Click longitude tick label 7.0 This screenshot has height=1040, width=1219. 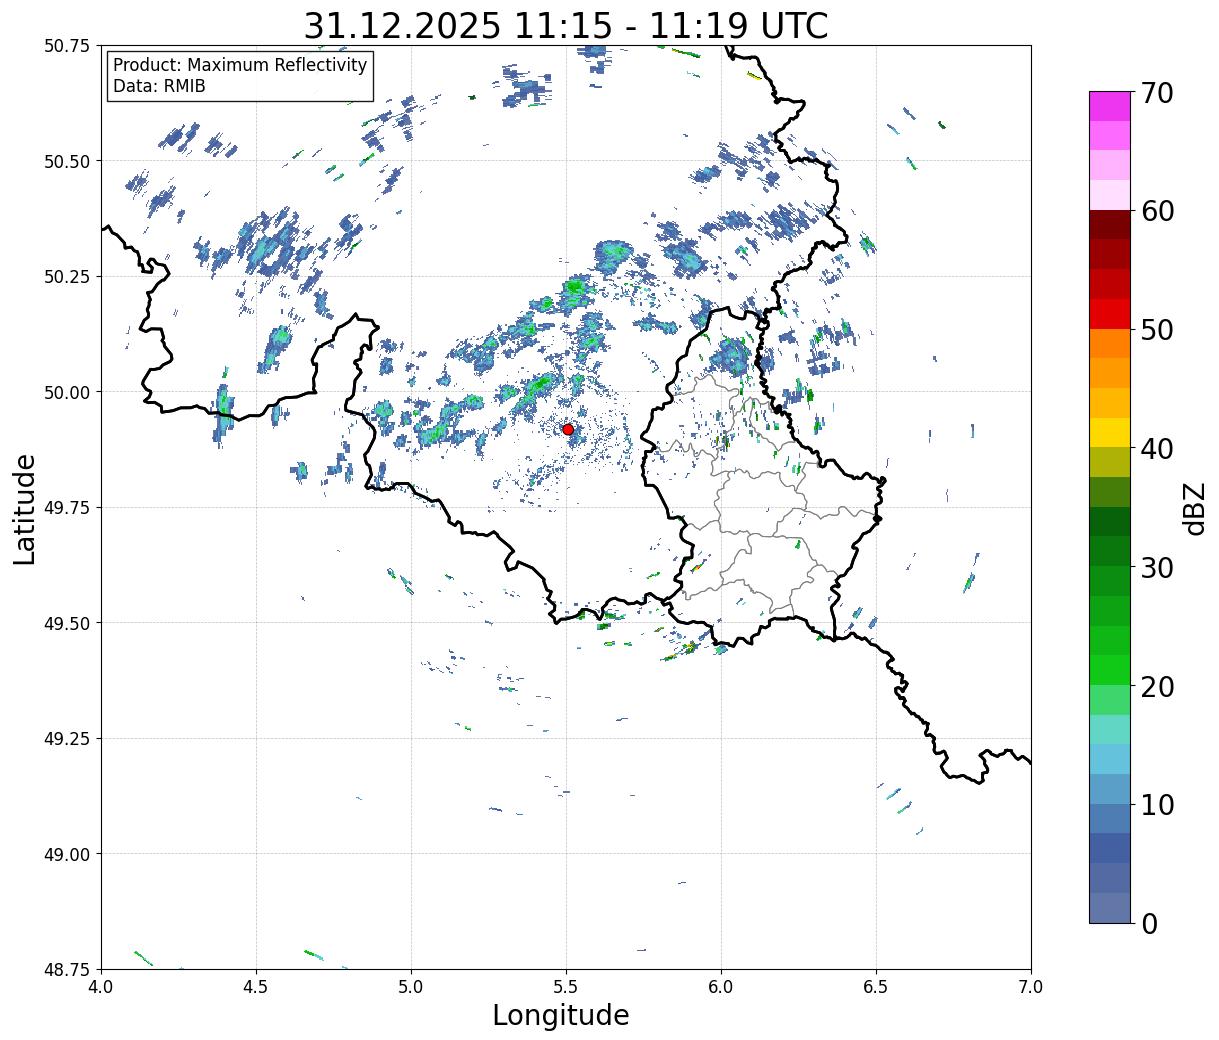(1031, 987)
